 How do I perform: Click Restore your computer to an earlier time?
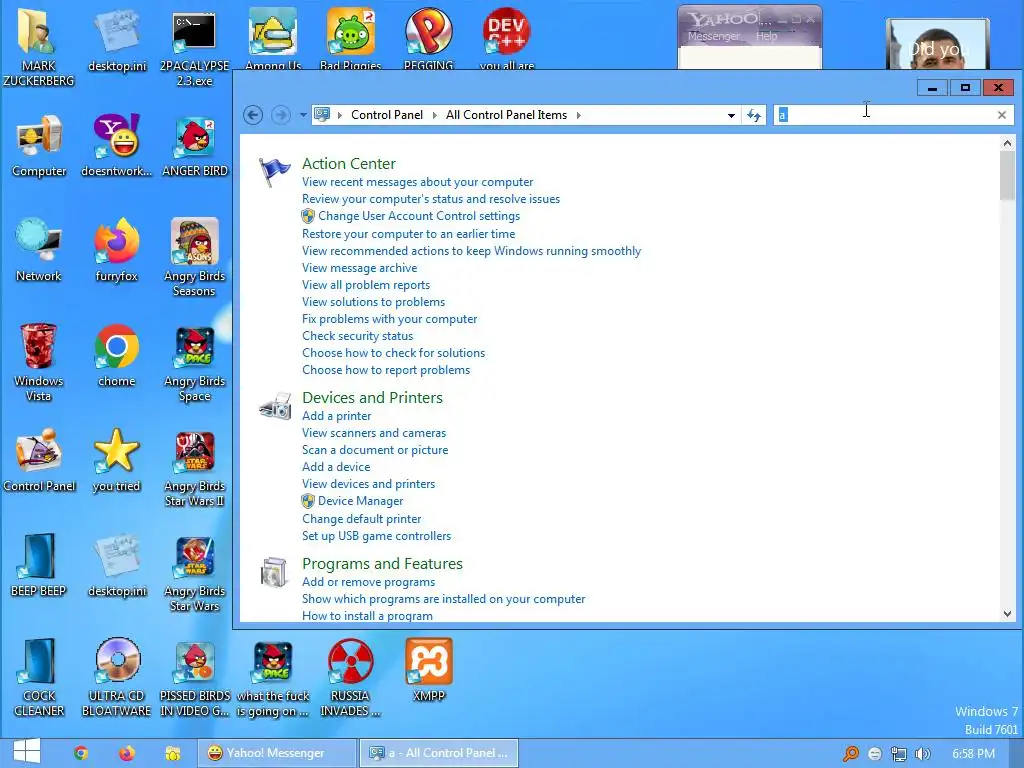pos(408,234)
